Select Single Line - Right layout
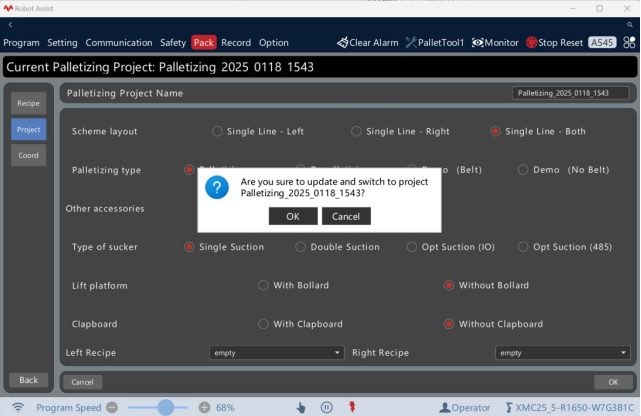This screenshot has width=641, height=416. point(356,131)
